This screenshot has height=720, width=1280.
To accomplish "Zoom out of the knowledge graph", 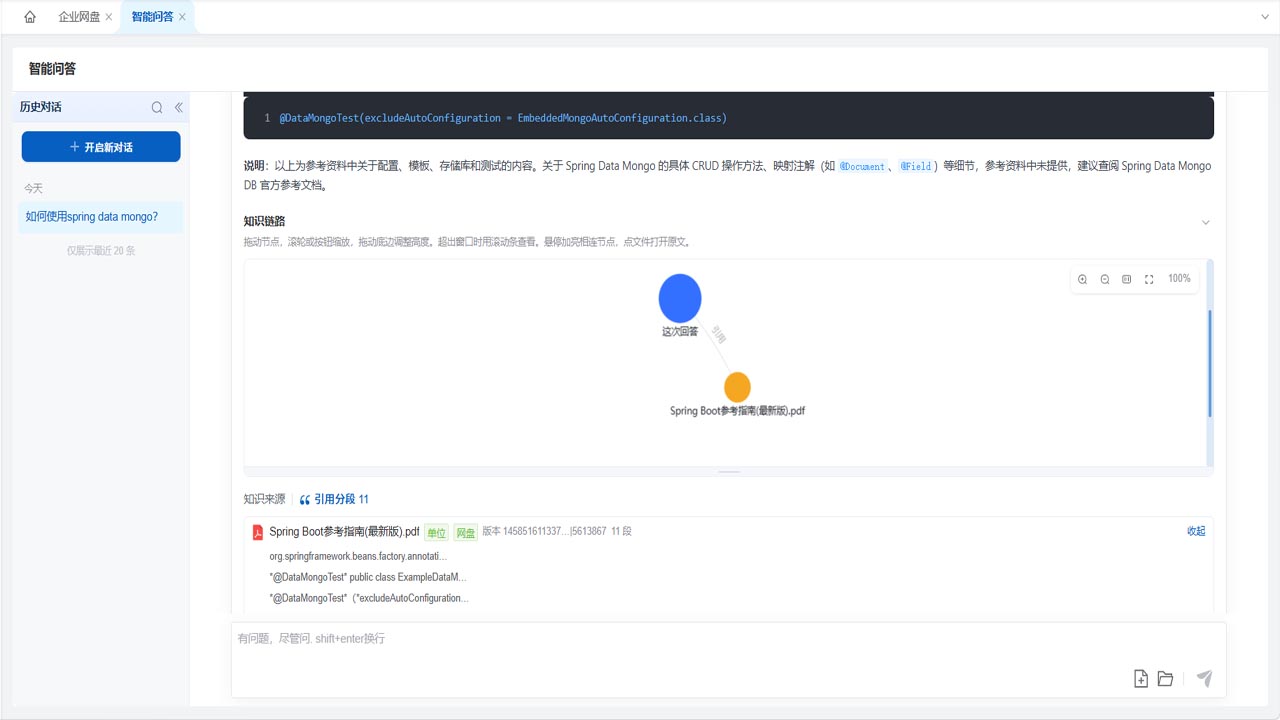I will 1105,279.
